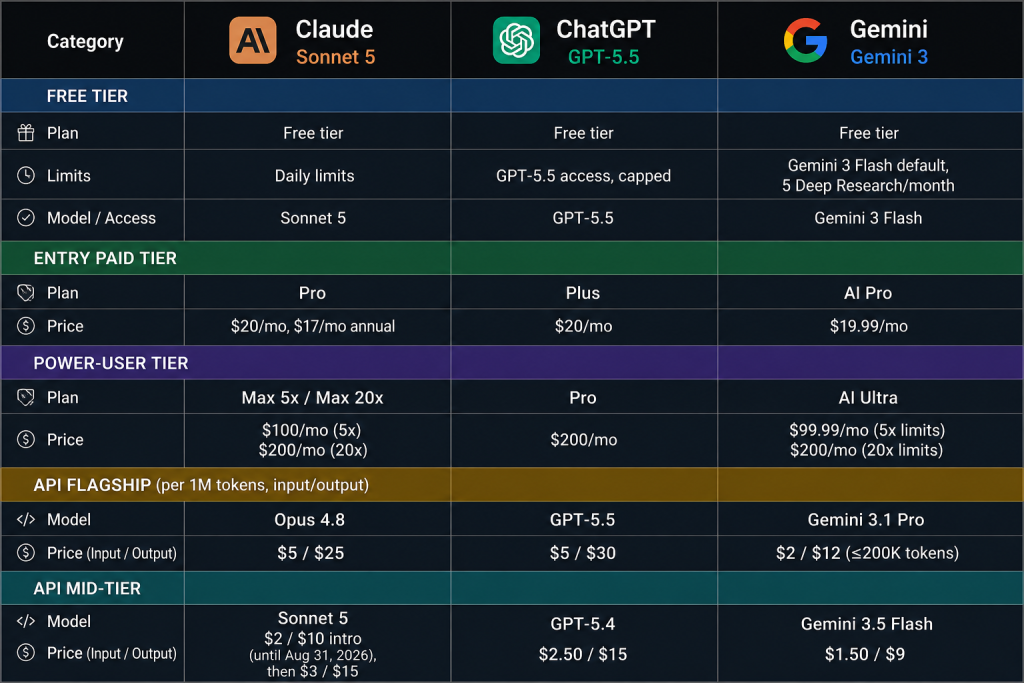This screenshot has width=1024, height=683.
Task: Click the dollar icon in Entry Paid Tier Price
Action: (x=25, y=326)
